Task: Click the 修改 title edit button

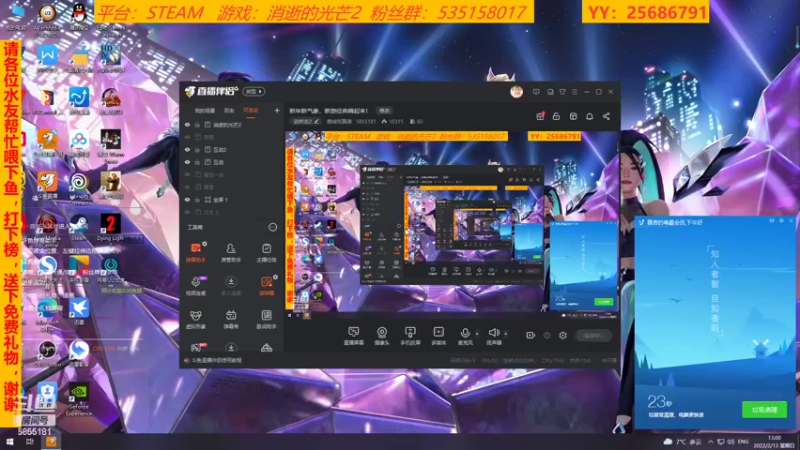Action: click(x=384, y=110)
